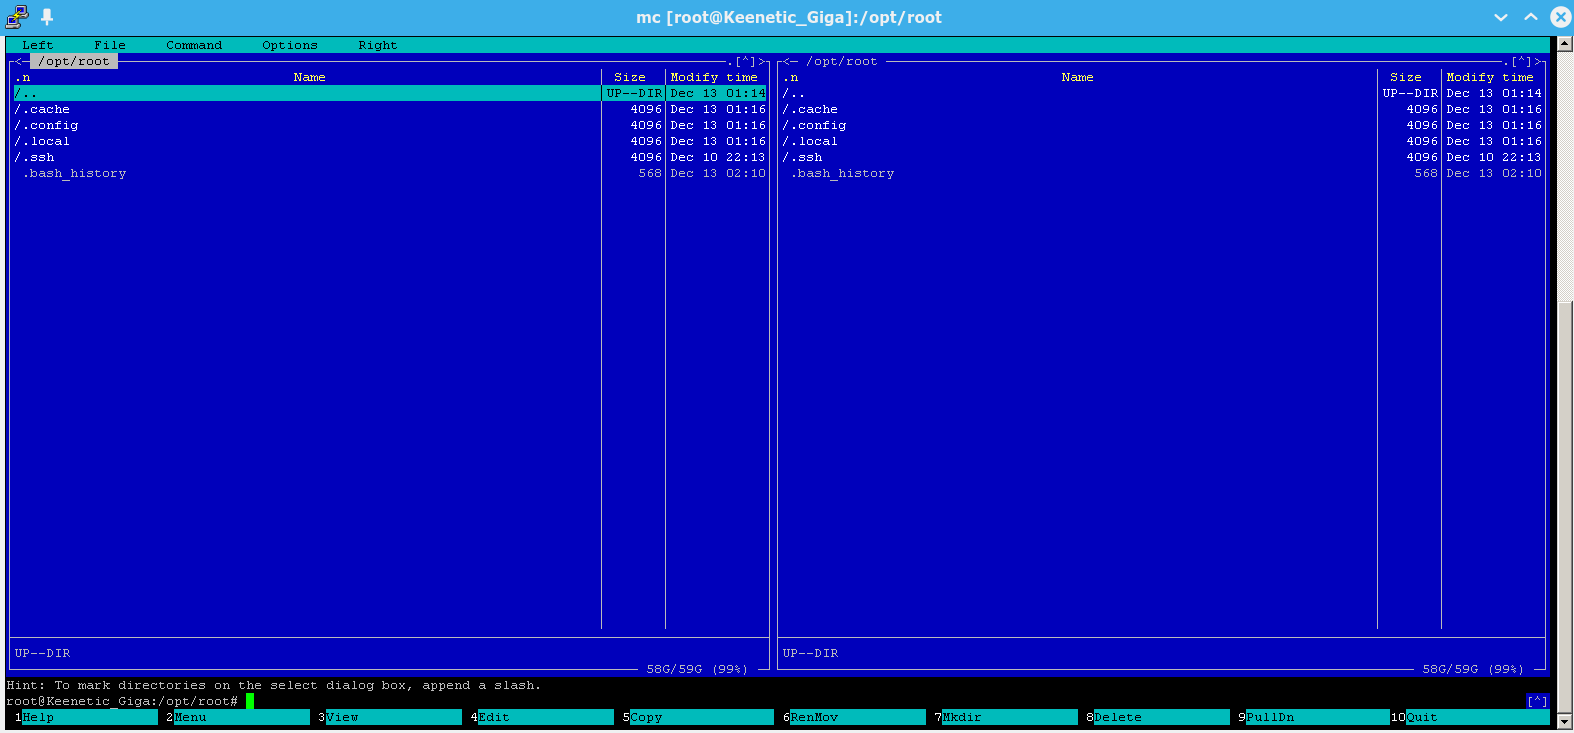Click the terminal vertical scrollbar thumb
The image size is (1574, 733).
1565,505
